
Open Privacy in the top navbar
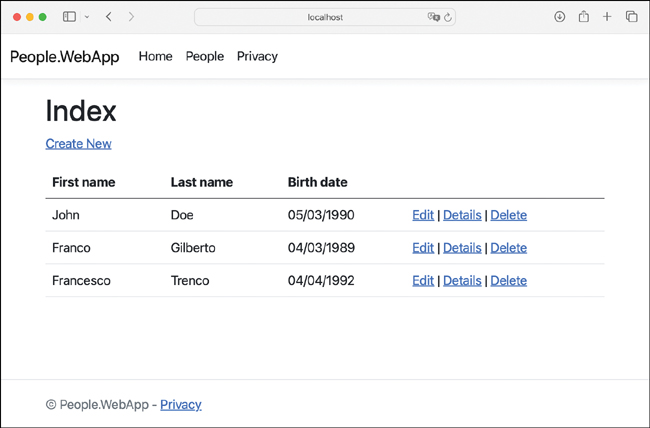tap(257, 56)
